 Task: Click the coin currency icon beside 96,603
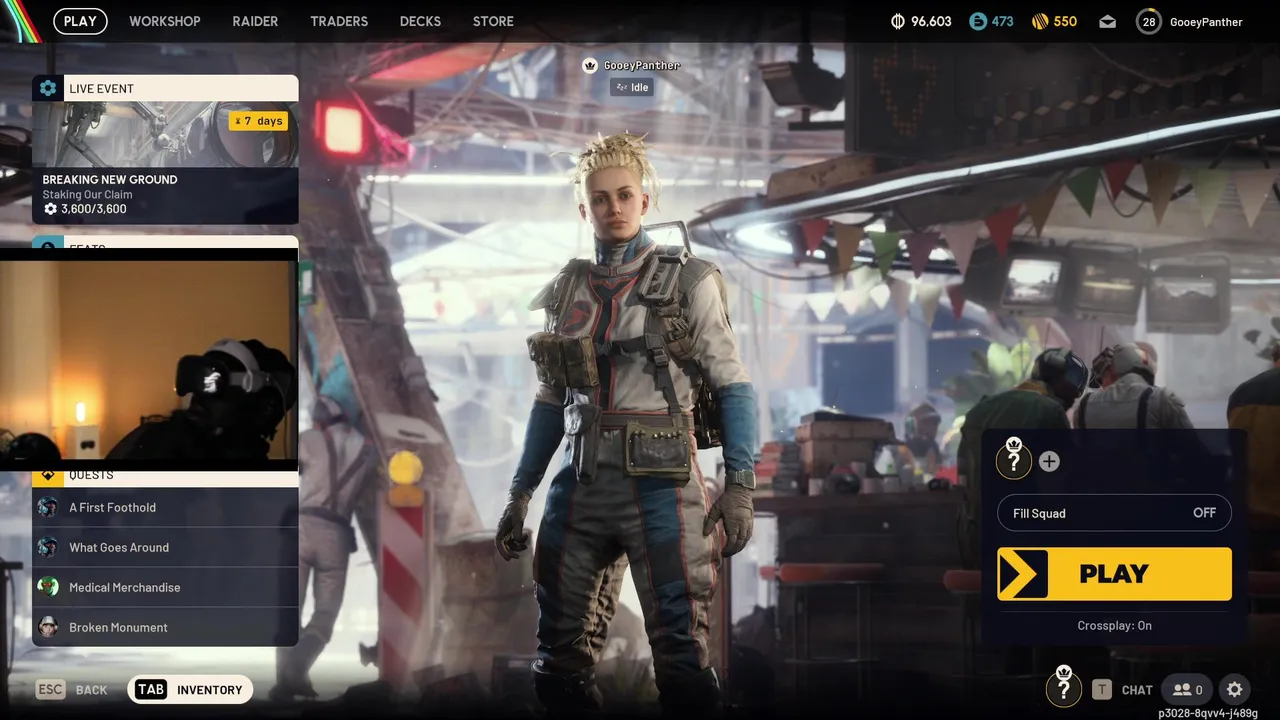[x=898, y=21]
